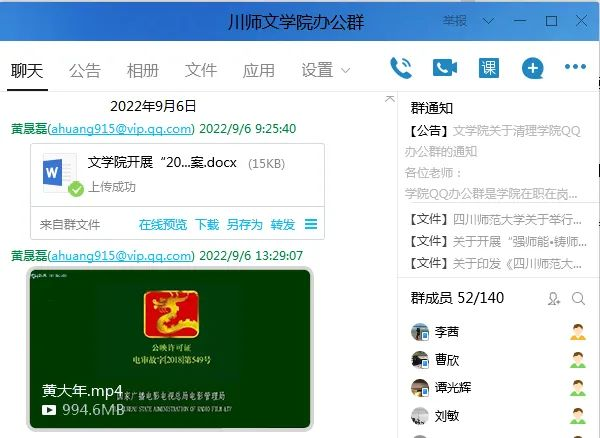
Task: Open 【文件】四川师范大学关于举行 item
Action: click(x=496, y=219)
